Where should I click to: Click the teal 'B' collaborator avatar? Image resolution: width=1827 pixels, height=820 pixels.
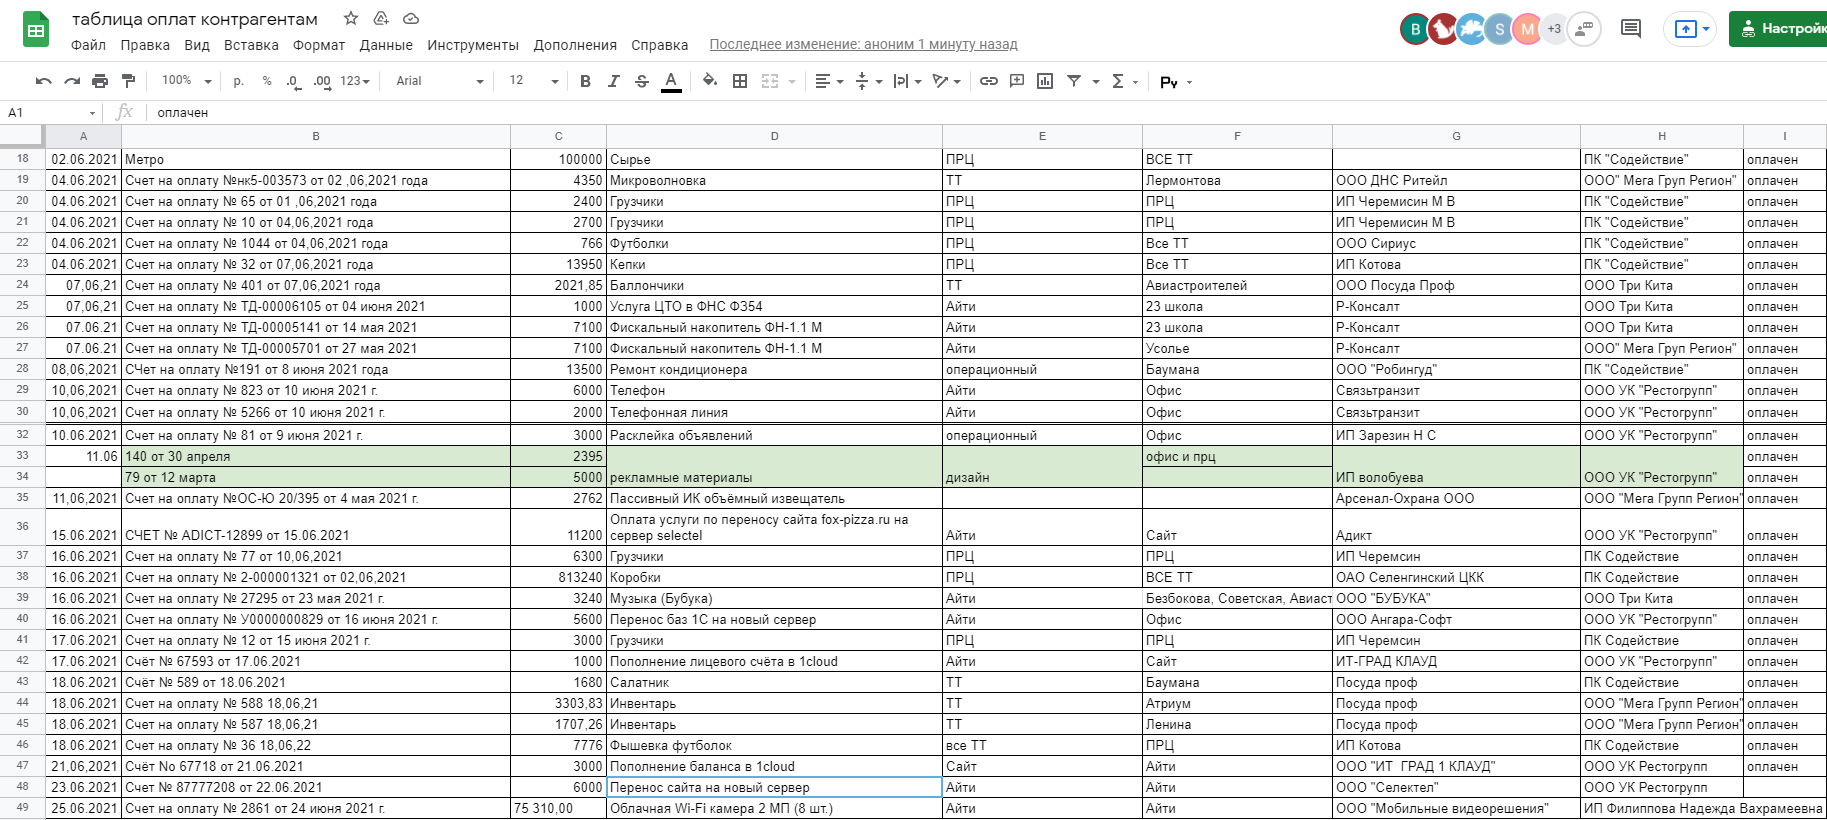pos(1415,29)
